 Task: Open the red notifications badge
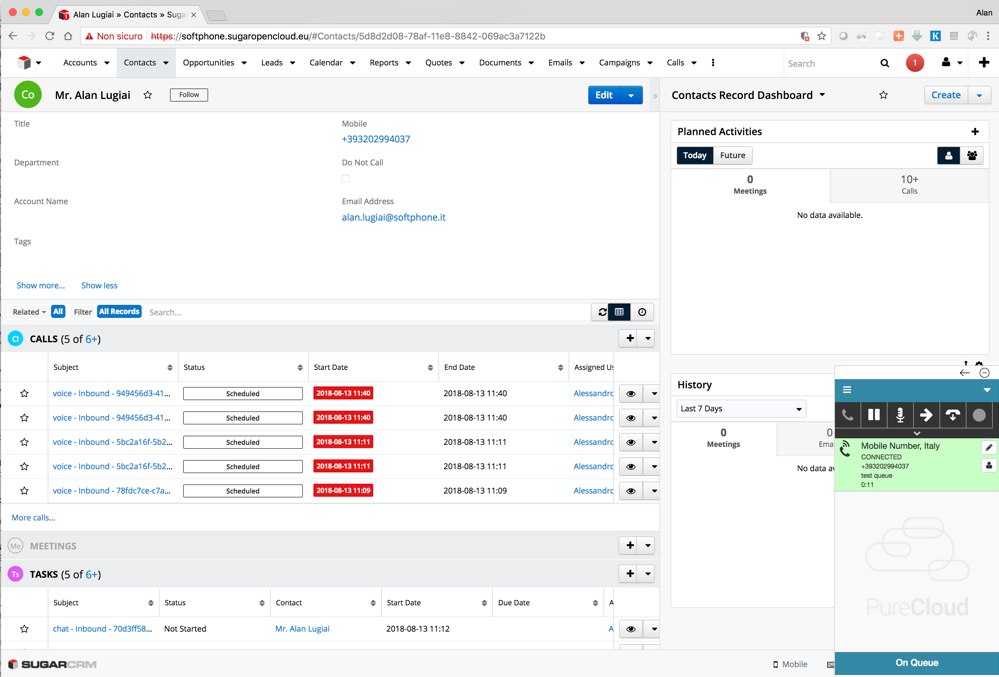914,63
